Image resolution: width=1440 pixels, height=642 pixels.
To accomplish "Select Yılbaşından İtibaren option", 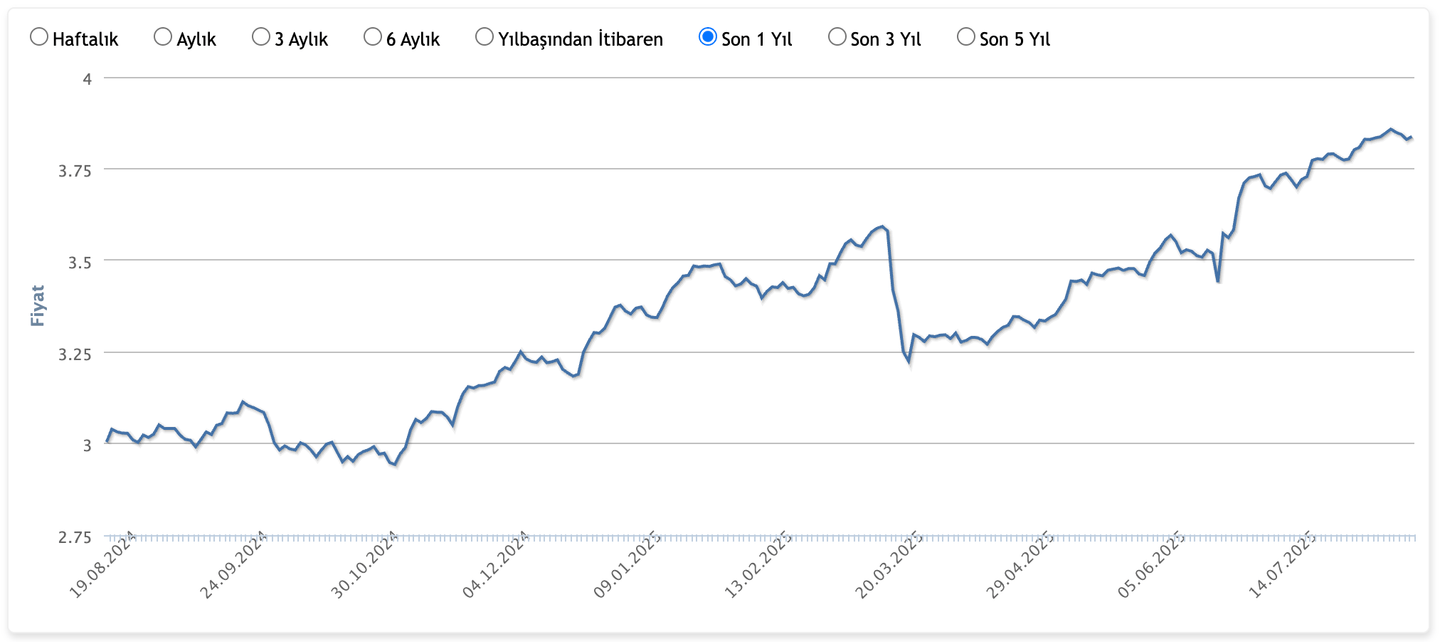I will click(485, 35).
